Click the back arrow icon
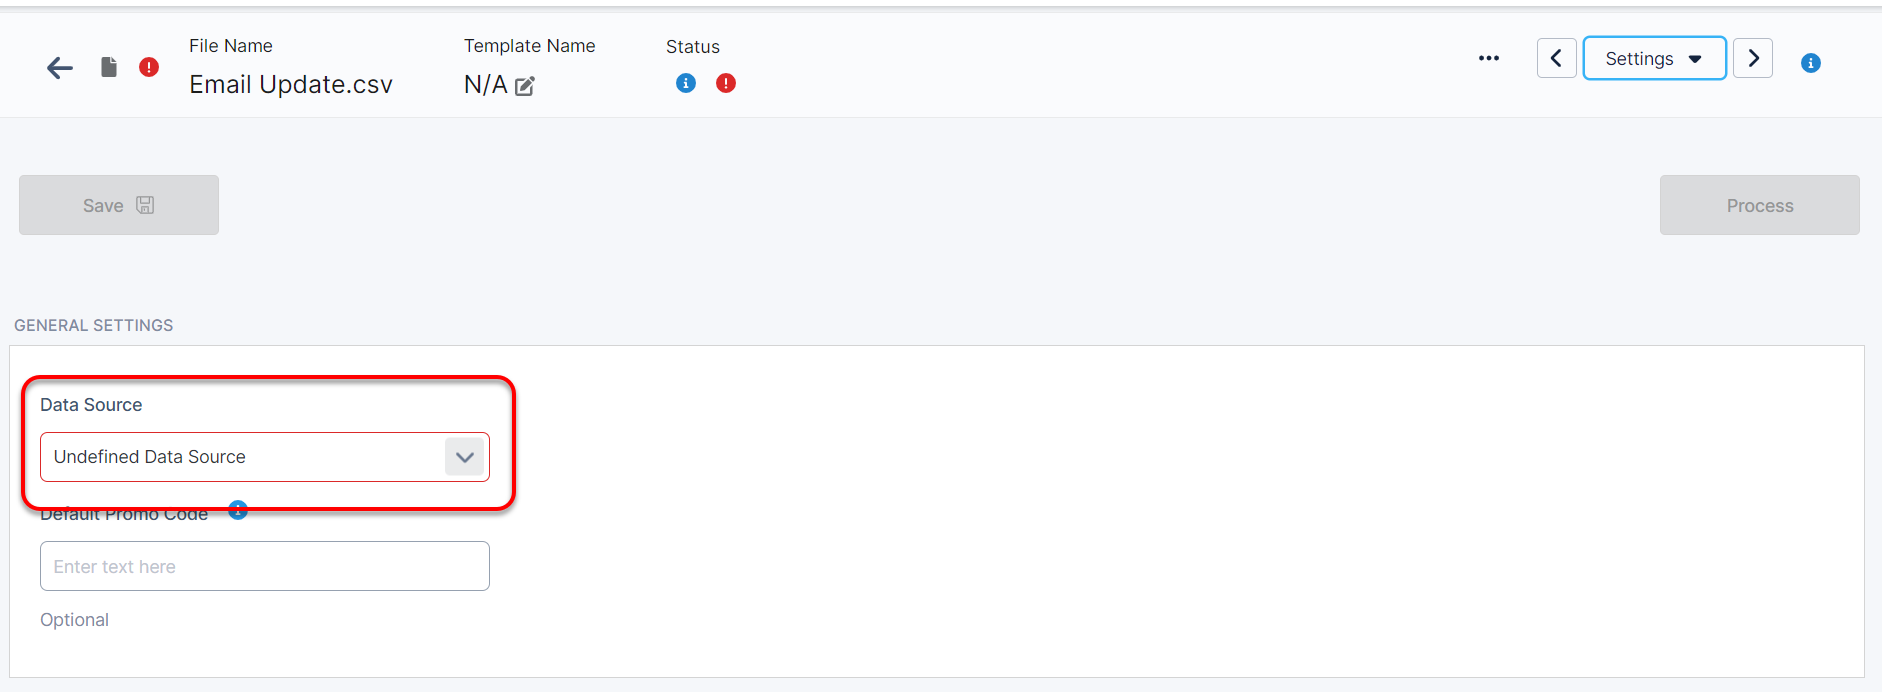 60,68
